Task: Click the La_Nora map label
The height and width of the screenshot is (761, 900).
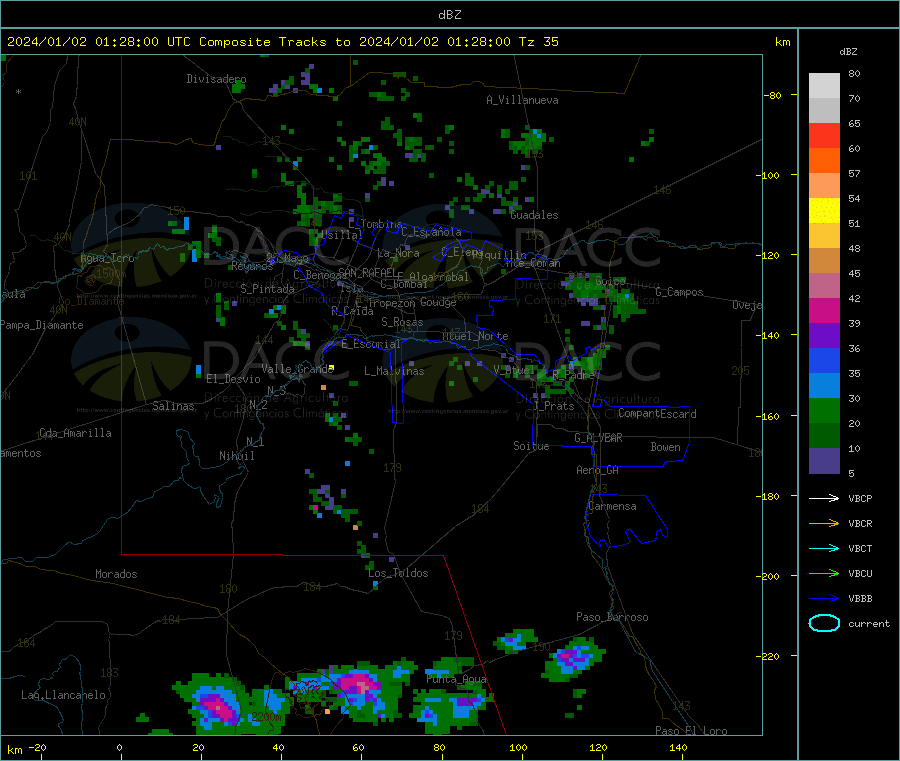Action: (x=398, y=253)
